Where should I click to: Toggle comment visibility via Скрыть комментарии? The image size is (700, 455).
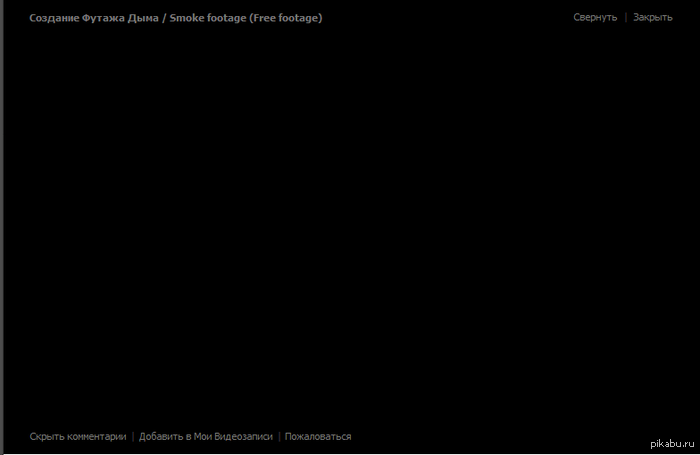[78, 436]
